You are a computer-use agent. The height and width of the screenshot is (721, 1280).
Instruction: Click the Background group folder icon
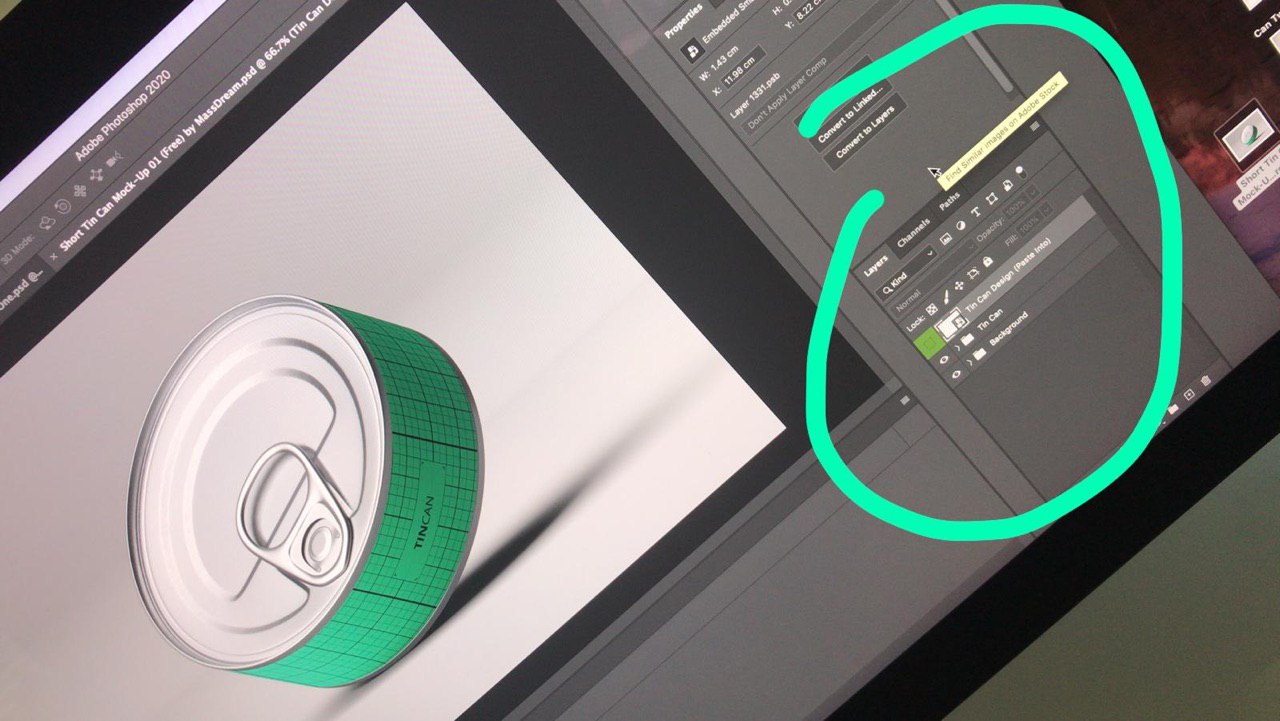point(980,354)
